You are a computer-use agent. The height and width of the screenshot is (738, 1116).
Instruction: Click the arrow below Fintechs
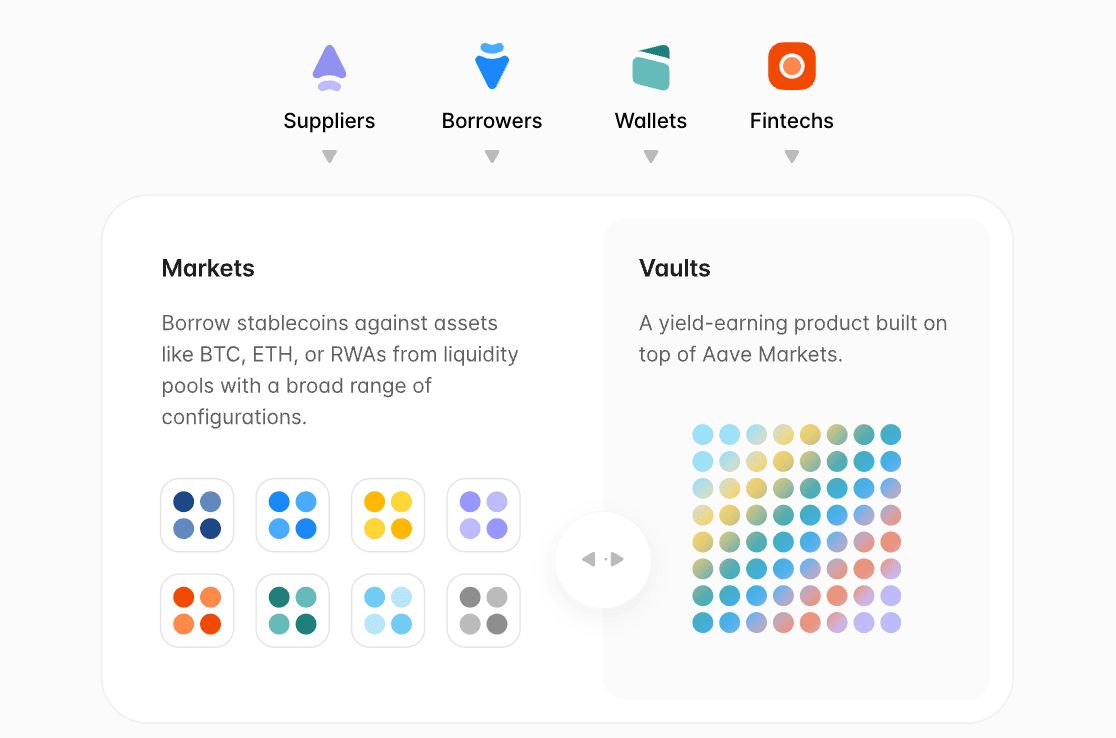tap(792, 157)
